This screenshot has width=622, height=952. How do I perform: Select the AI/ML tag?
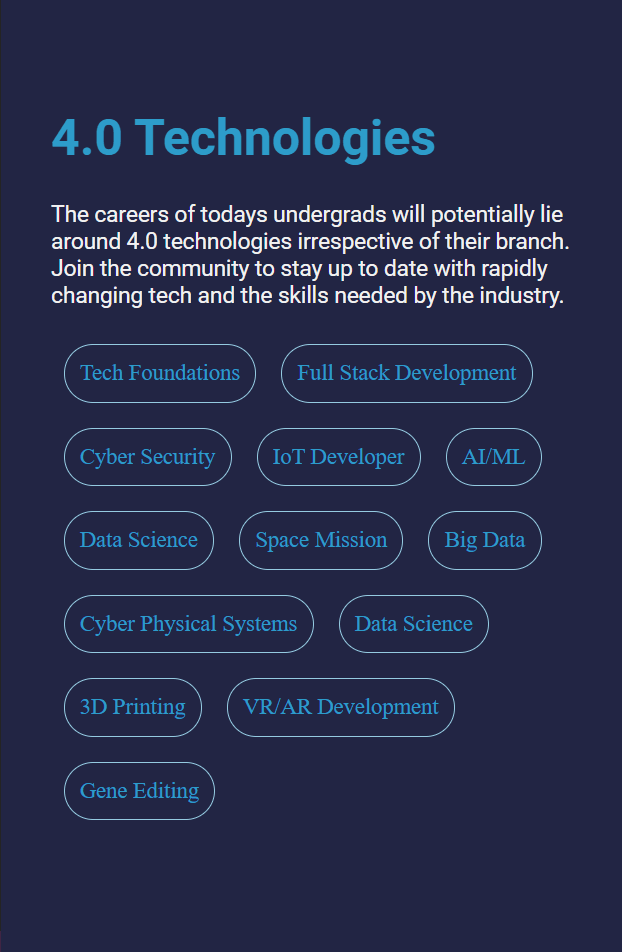point(493,457)
